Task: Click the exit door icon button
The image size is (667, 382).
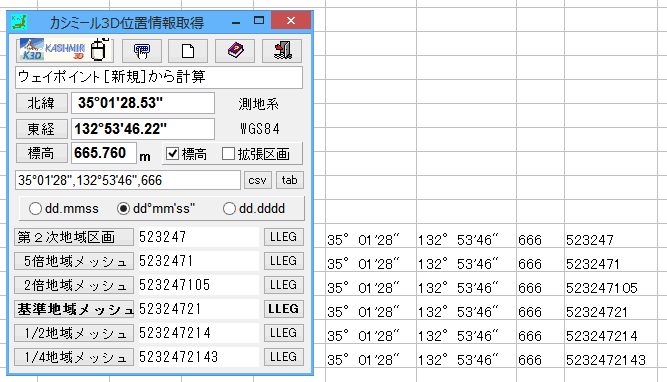Action: coord(282,51)
